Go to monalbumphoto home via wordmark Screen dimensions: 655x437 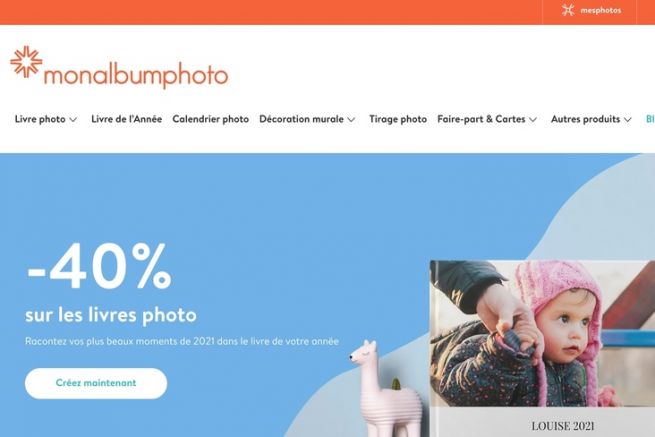click(136, 75)
